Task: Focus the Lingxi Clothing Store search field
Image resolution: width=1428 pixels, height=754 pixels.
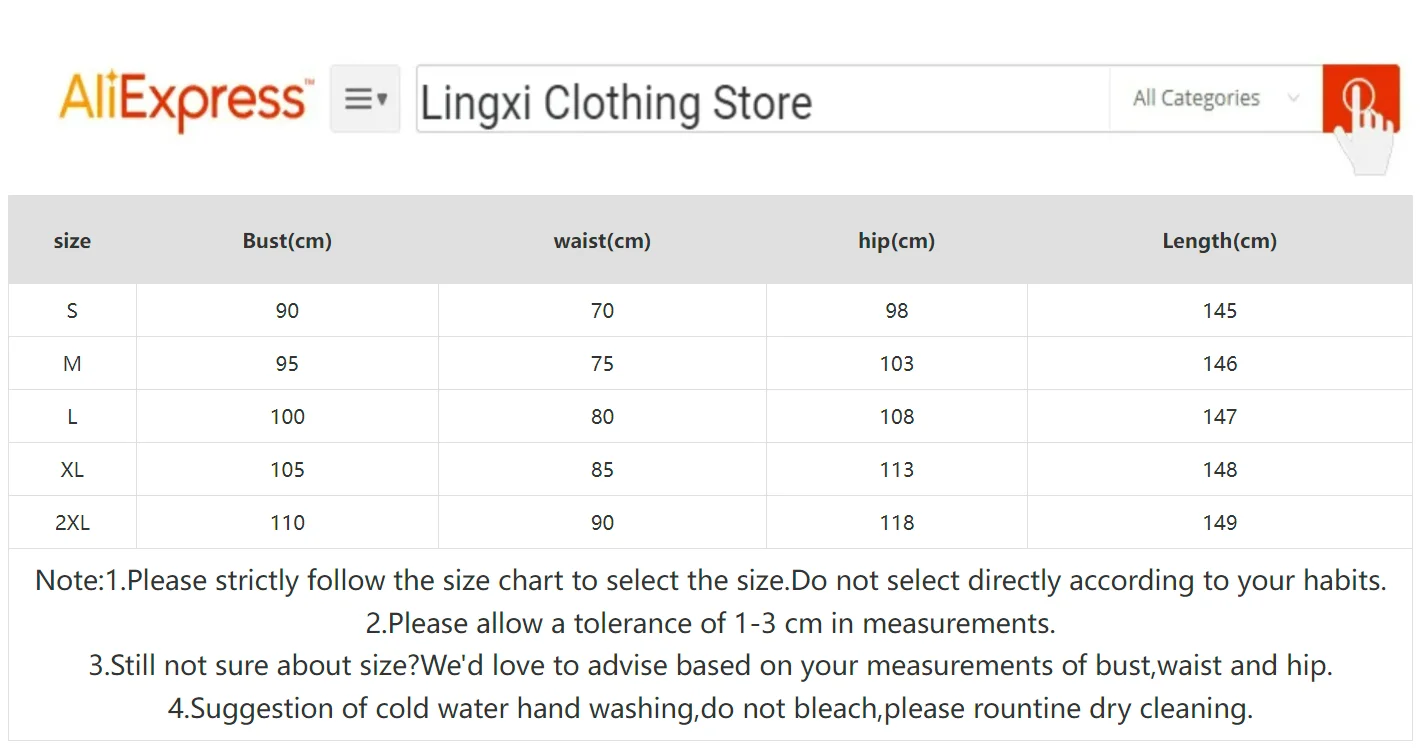Action: tap(763, 99)
